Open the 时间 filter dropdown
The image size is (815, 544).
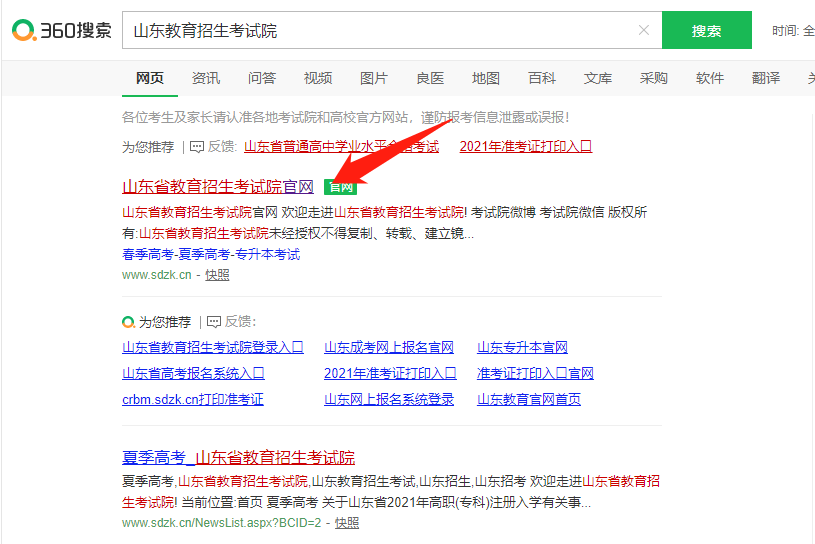tap(793, 31)
